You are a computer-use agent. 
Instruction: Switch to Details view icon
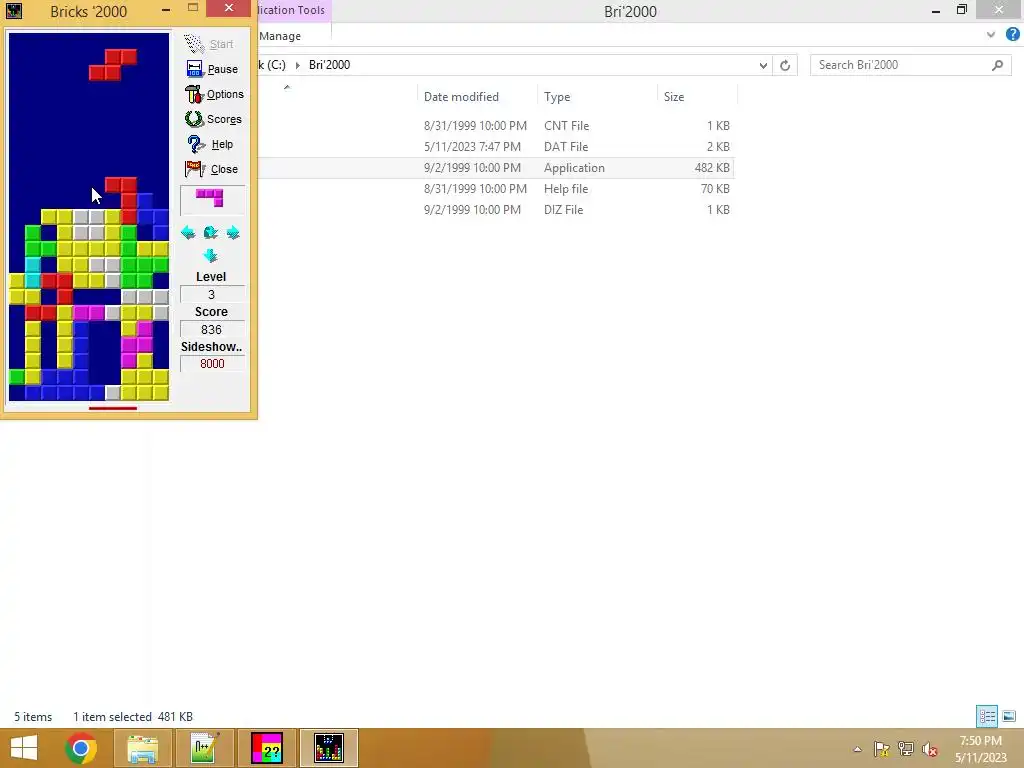987,716
